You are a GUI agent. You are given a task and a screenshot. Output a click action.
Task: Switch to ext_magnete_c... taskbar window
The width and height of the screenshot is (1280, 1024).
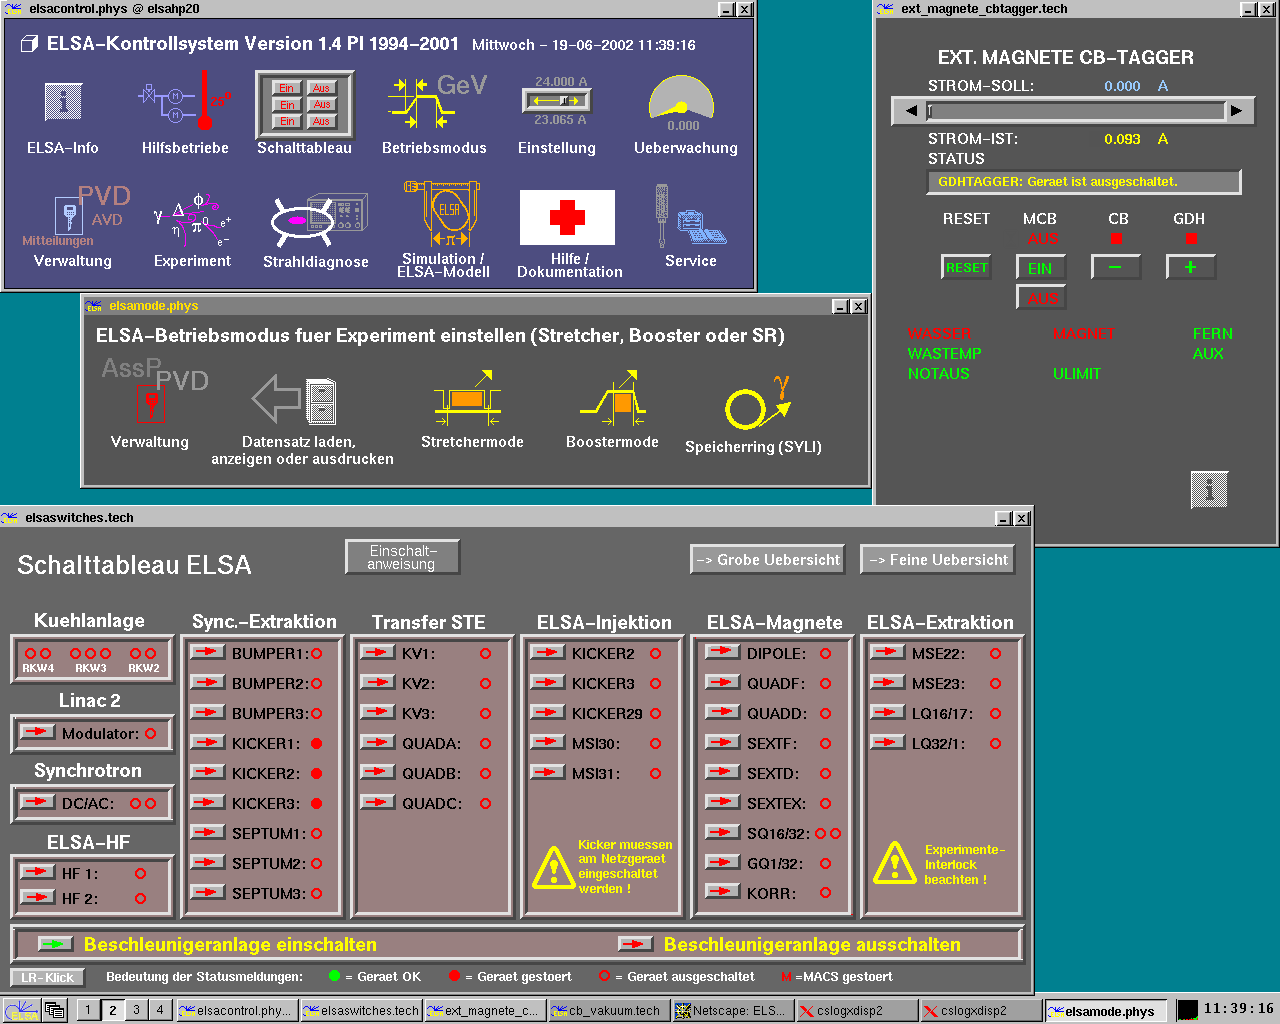tap(484, 1011)
